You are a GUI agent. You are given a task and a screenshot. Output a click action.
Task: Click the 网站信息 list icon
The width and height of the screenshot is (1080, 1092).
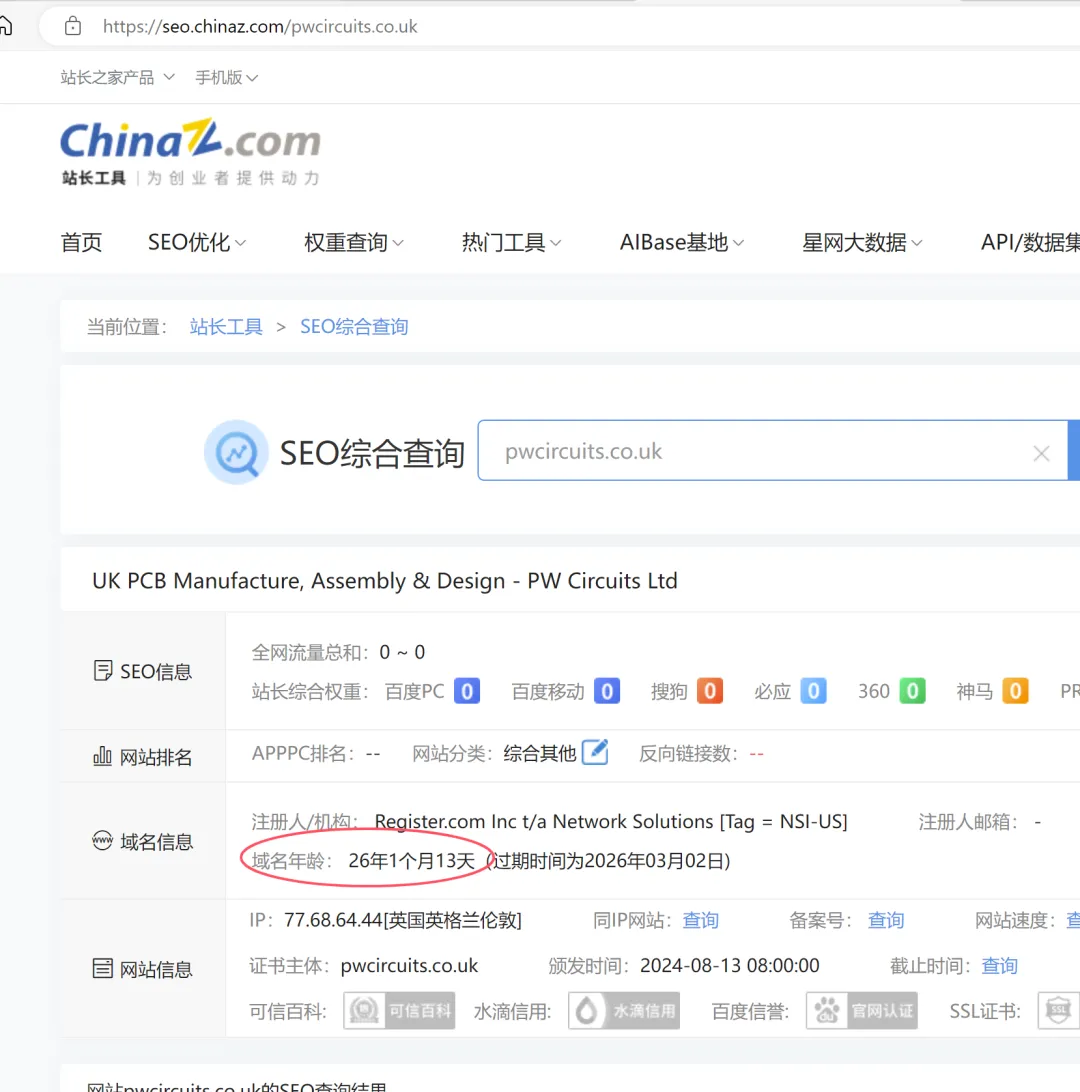tap(102, 968)
